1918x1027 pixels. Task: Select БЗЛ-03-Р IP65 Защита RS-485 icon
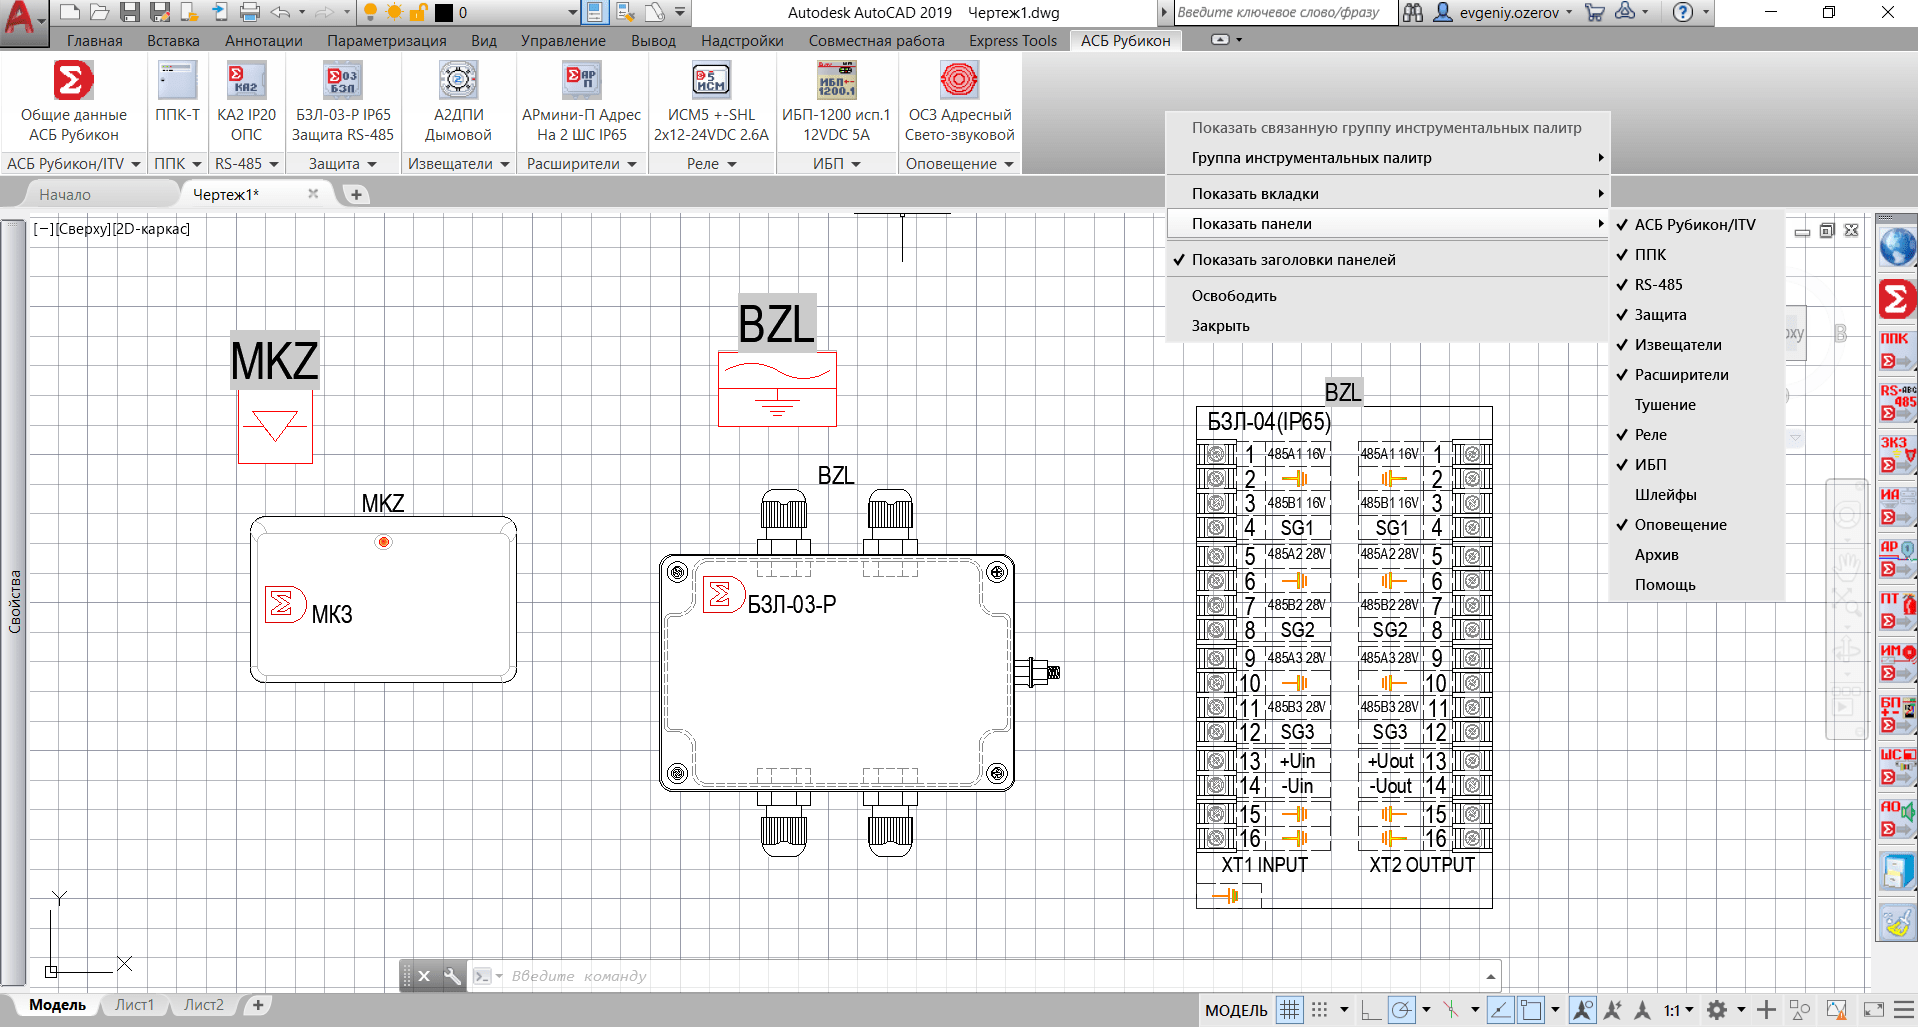pyautogui.click(x=343, y=102)
